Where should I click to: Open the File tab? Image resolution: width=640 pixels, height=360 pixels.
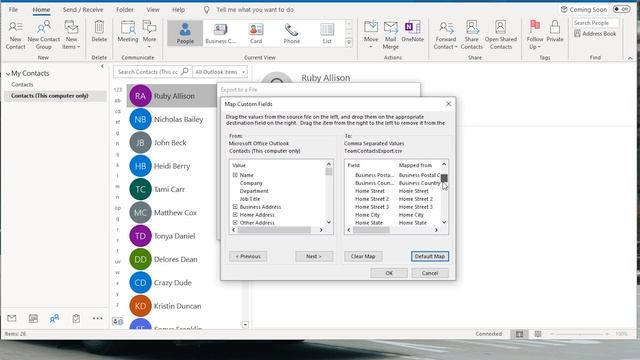(13, 9)
